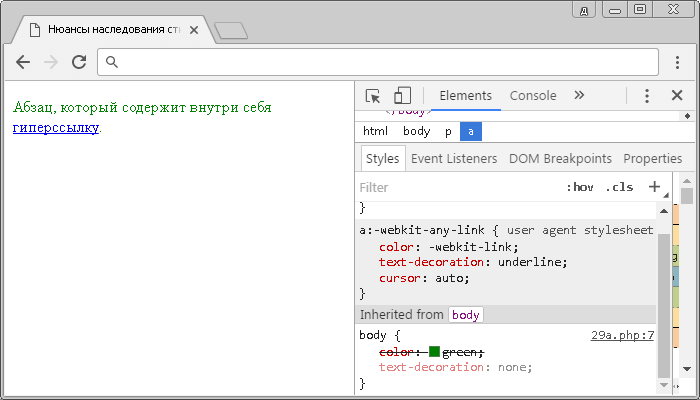This screenshot has width=700, height=400.
Task: Select the Нюансы наследования browser tab
Action: point(114,30)
